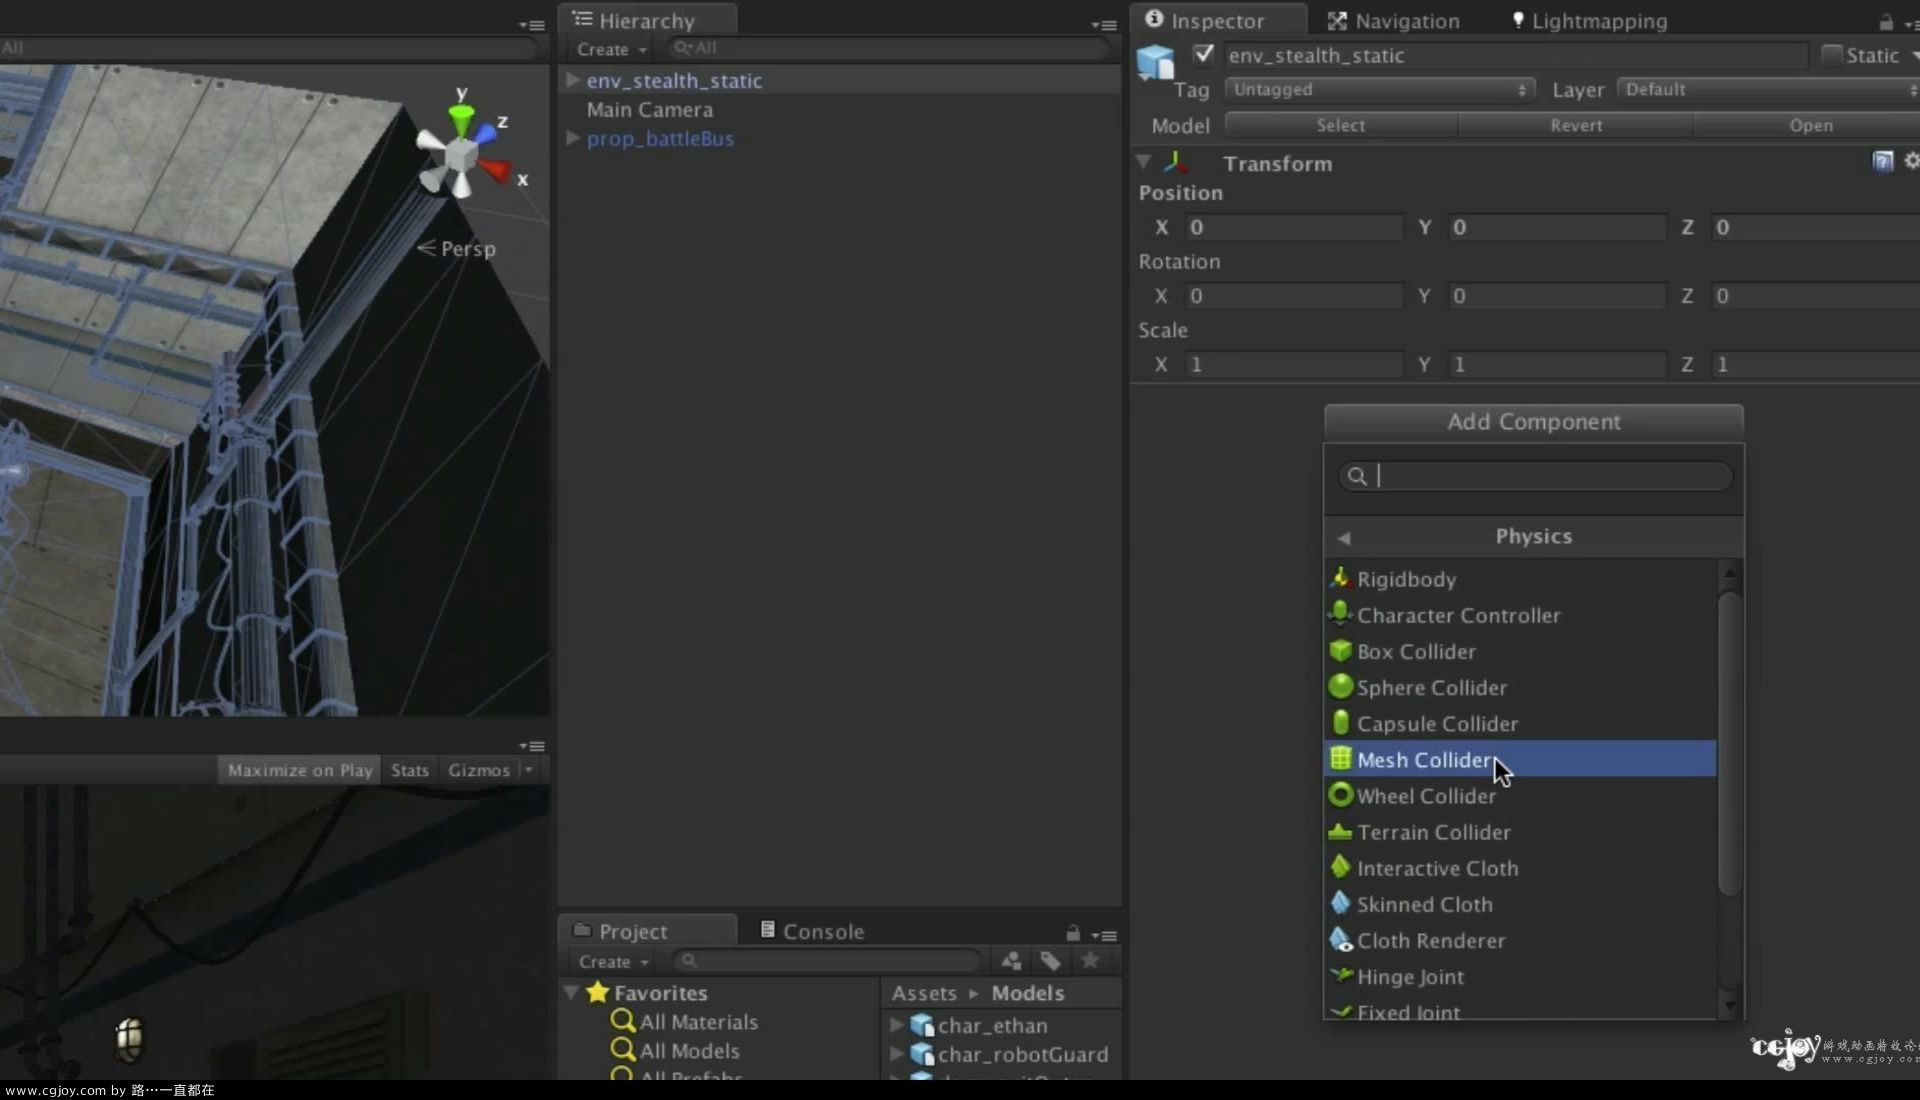Open the Hierarchy panel options menu
Screen dimensions: 1920x1100
1104,24
